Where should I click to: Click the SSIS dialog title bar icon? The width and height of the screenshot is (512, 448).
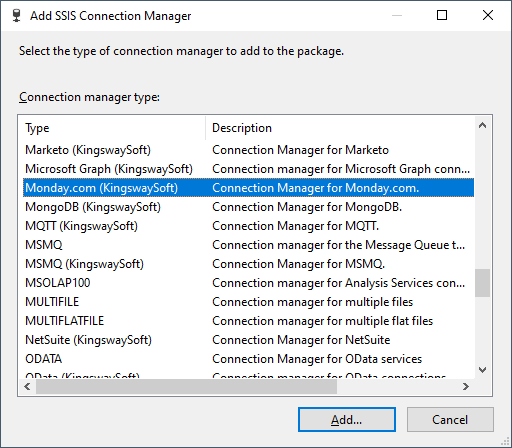(x=16, y=16)
